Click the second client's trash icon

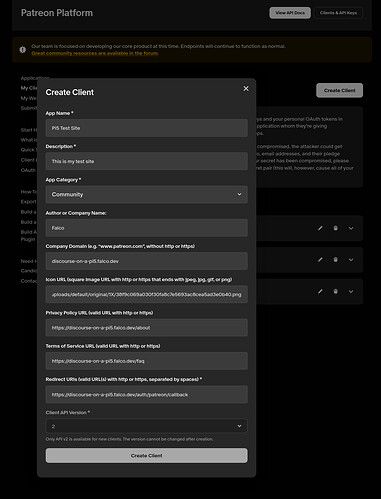336,260
